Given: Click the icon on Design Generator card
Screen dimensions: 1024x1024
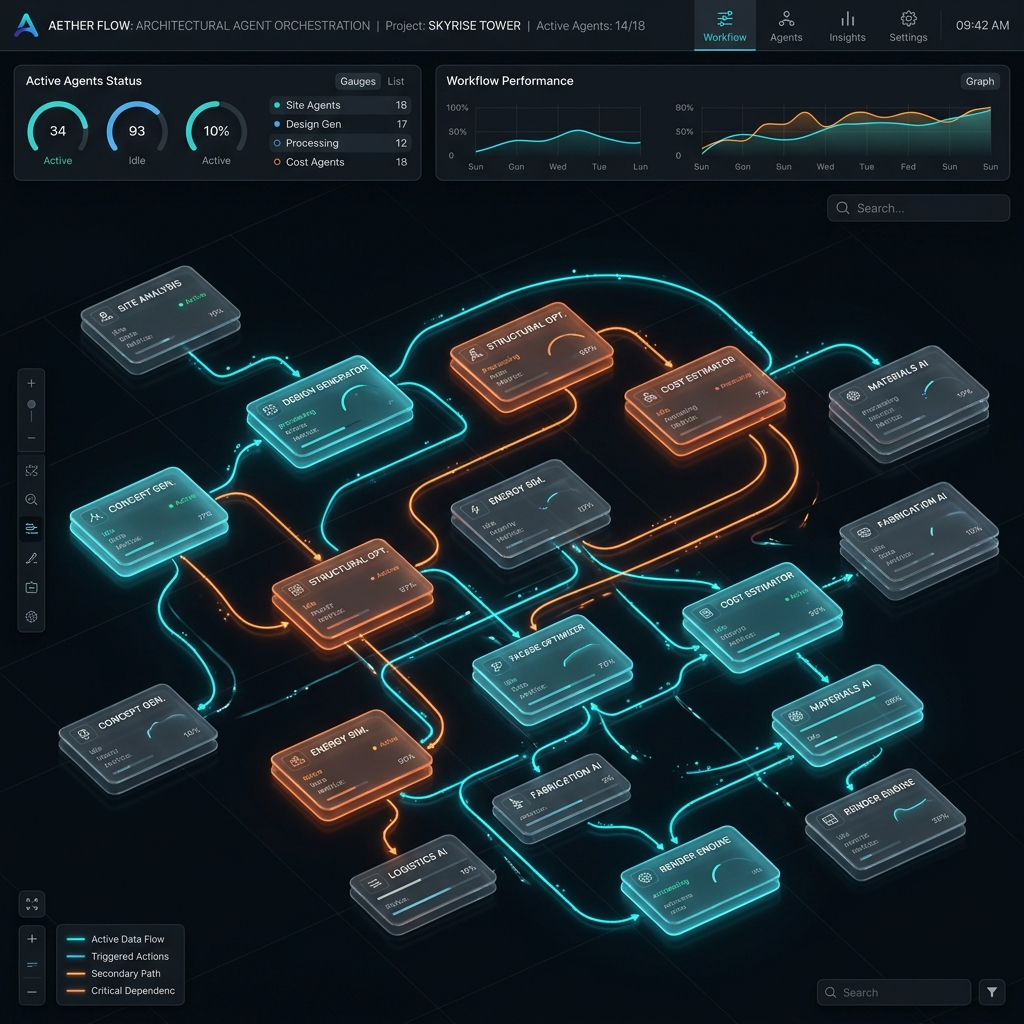Looking at the screenshot, I should [269, 410].
